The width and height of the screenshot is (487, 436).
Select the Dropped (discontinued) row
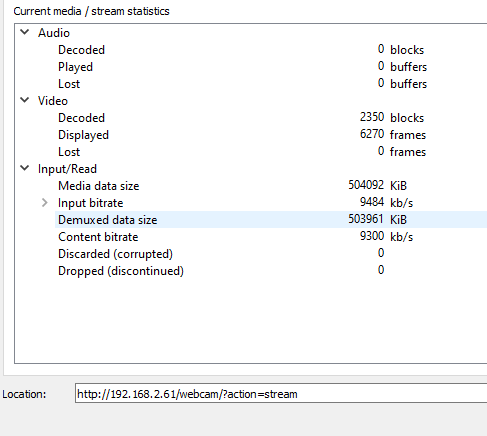point(271,271)
